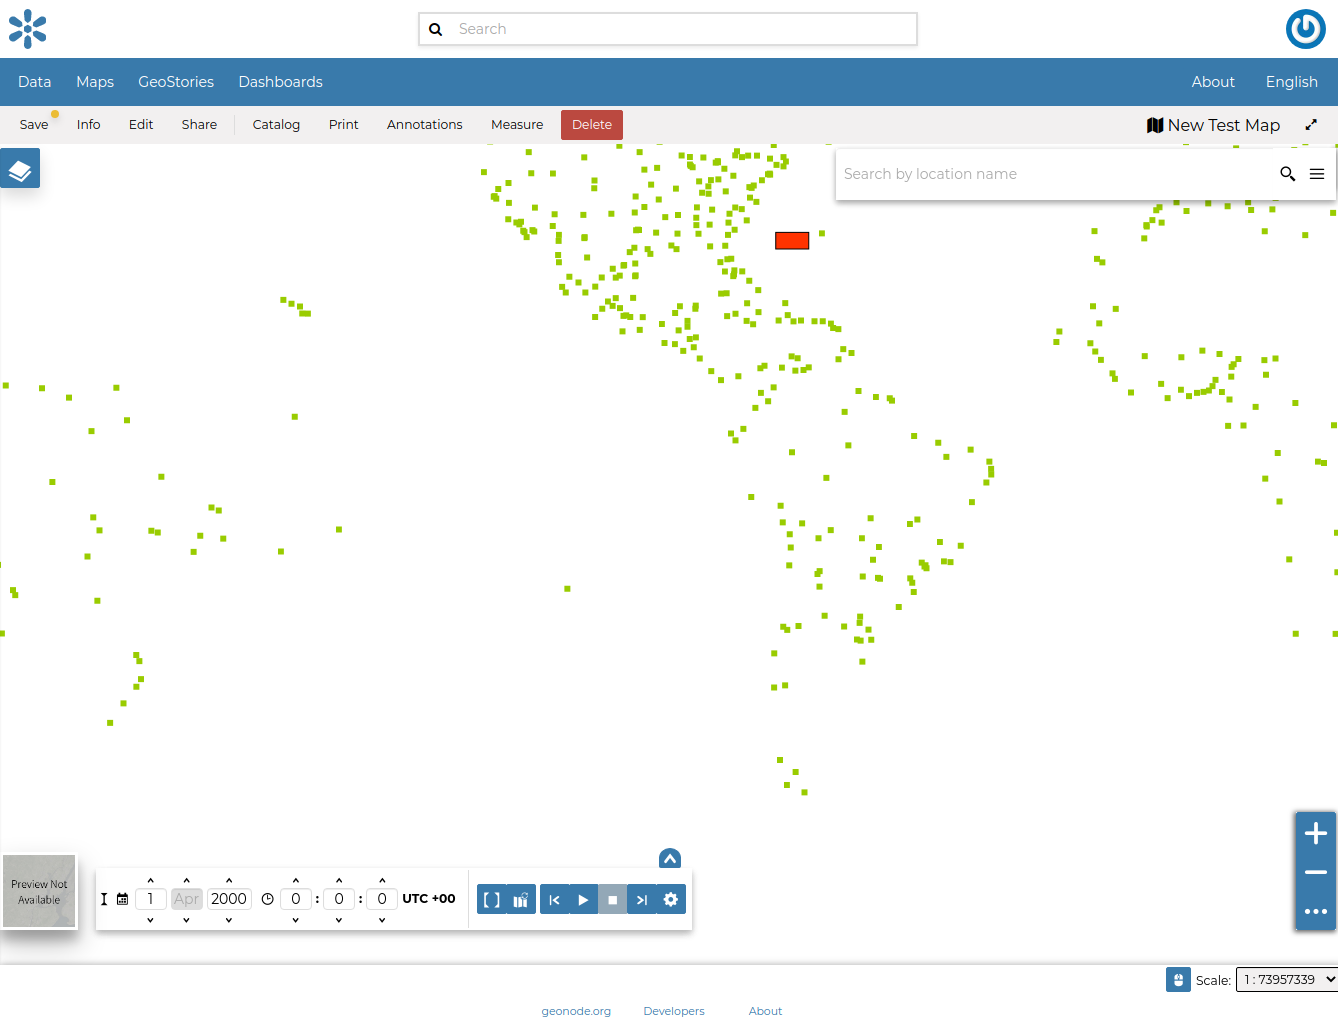Step timeline backward
Image resolution: width=1338 pixels, height=1024 pixels.
[554, 900]
